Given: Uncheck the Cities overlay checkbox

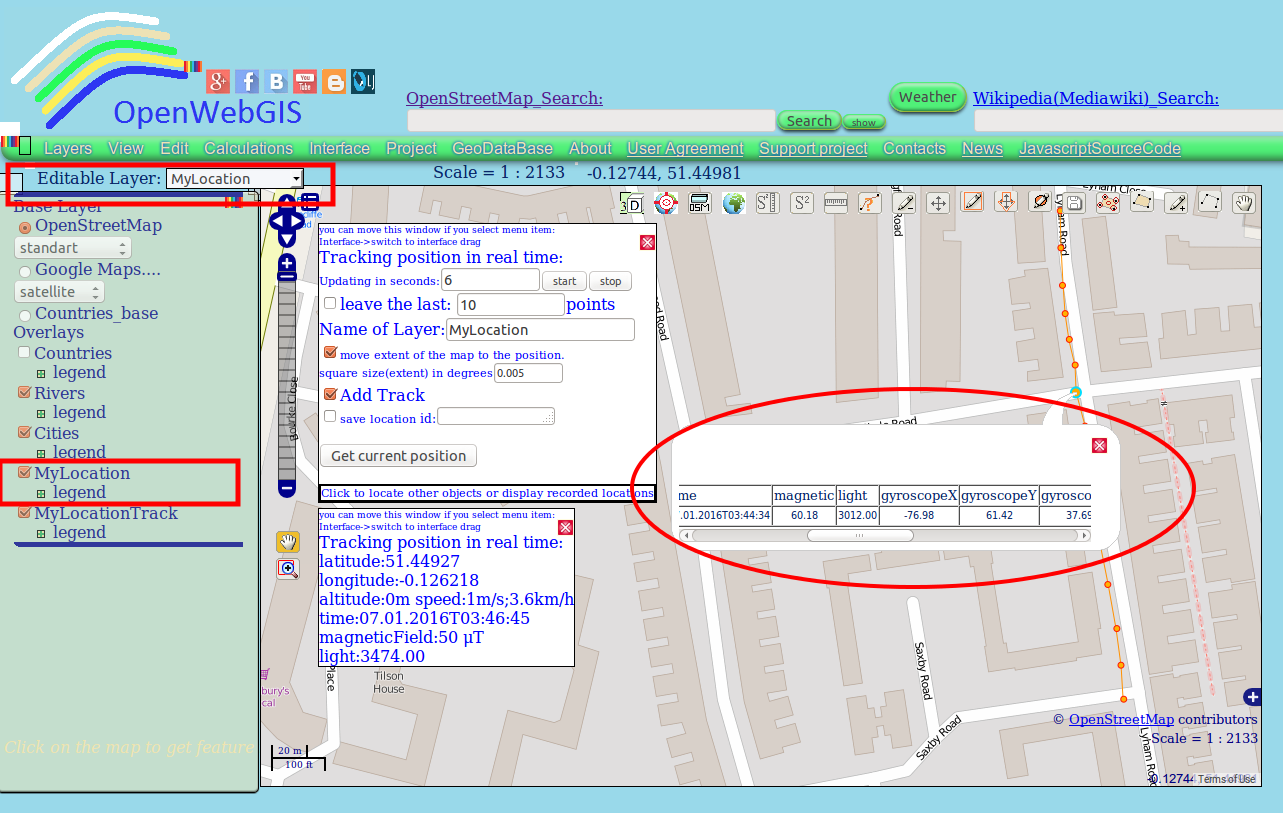Looking at the screenshot, I should [x=25, y=433].
